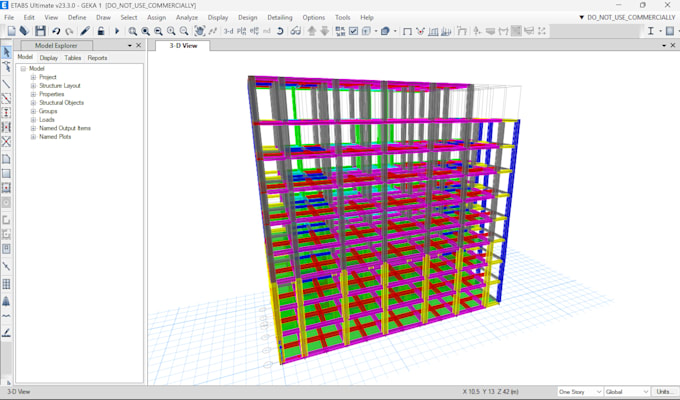
Task: Click the draw floor polygon tool
Action: tap(7, 159)
